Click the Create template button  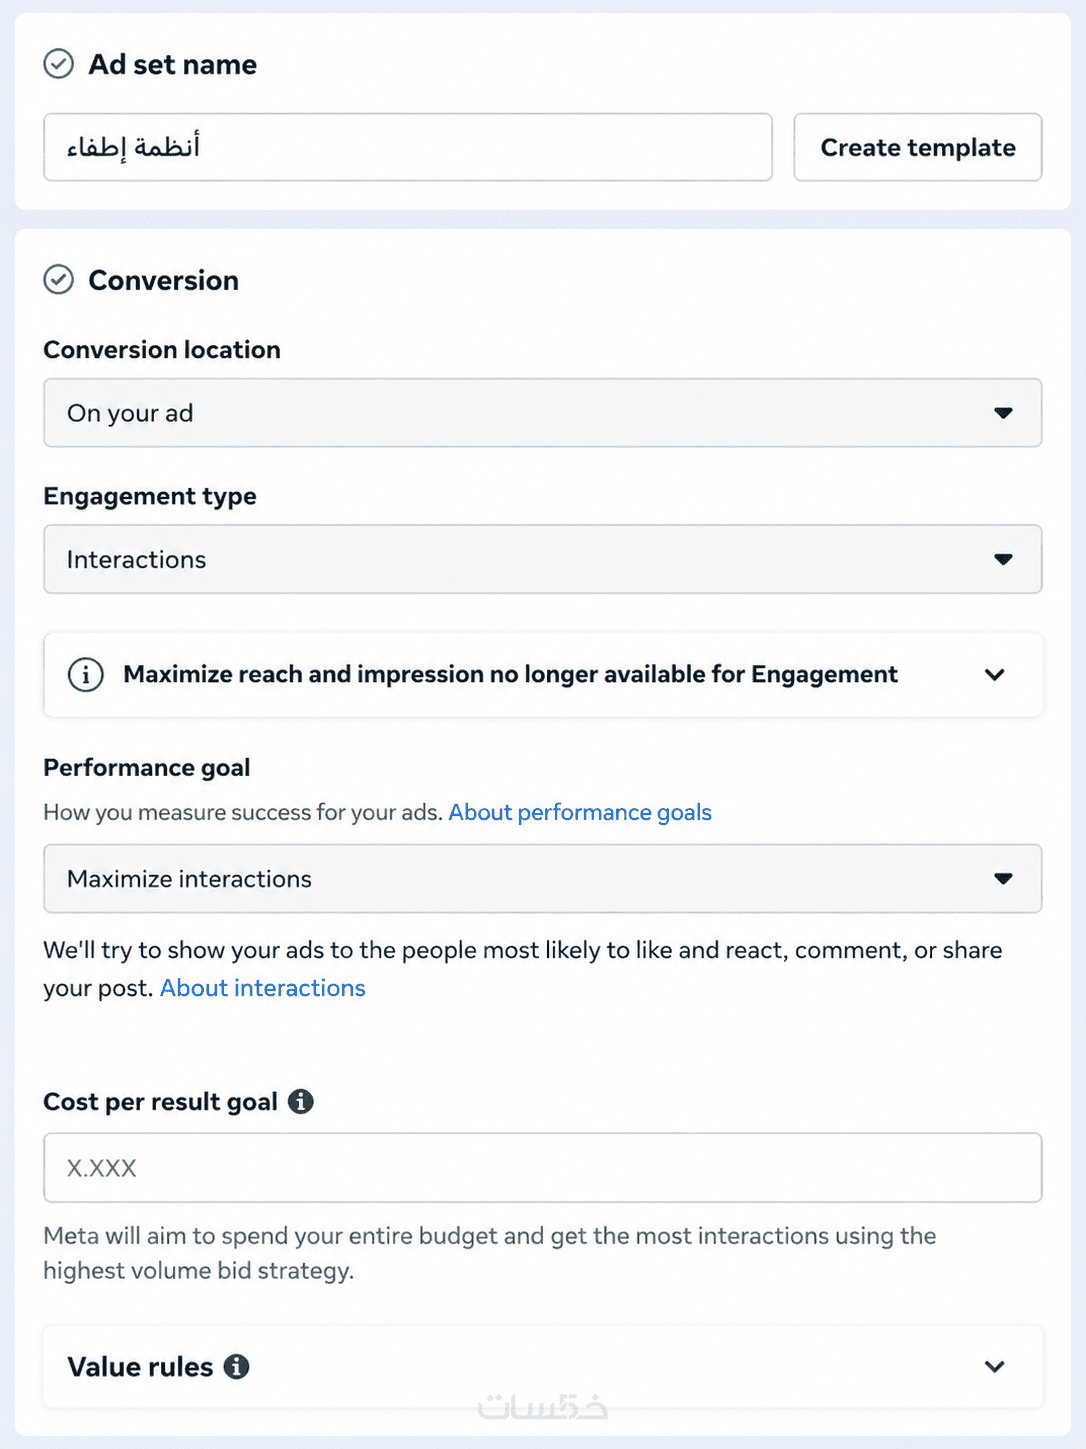918,147
